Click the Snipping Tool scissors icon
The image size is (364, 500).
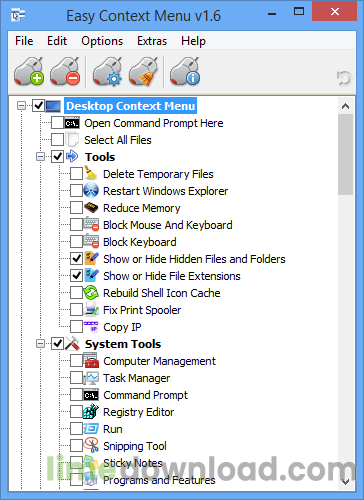click(x=91, y=445)
